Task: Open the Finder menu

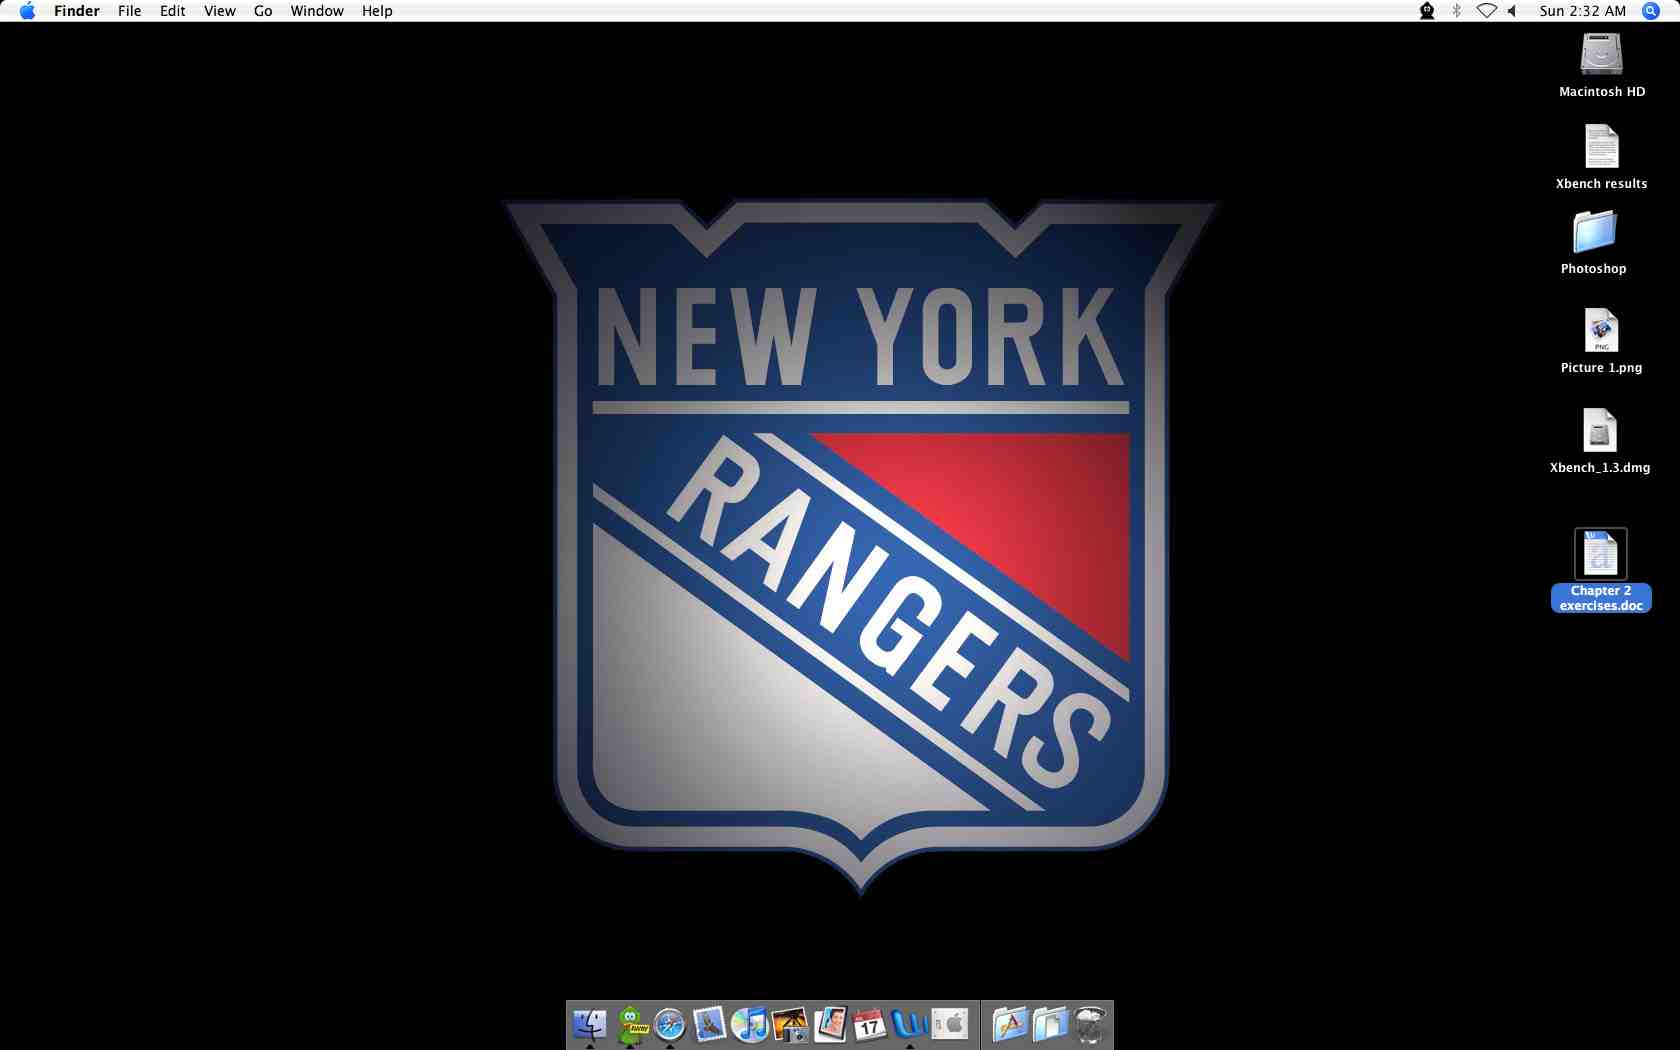Action: pyautogui.click(x=77, y=11)
